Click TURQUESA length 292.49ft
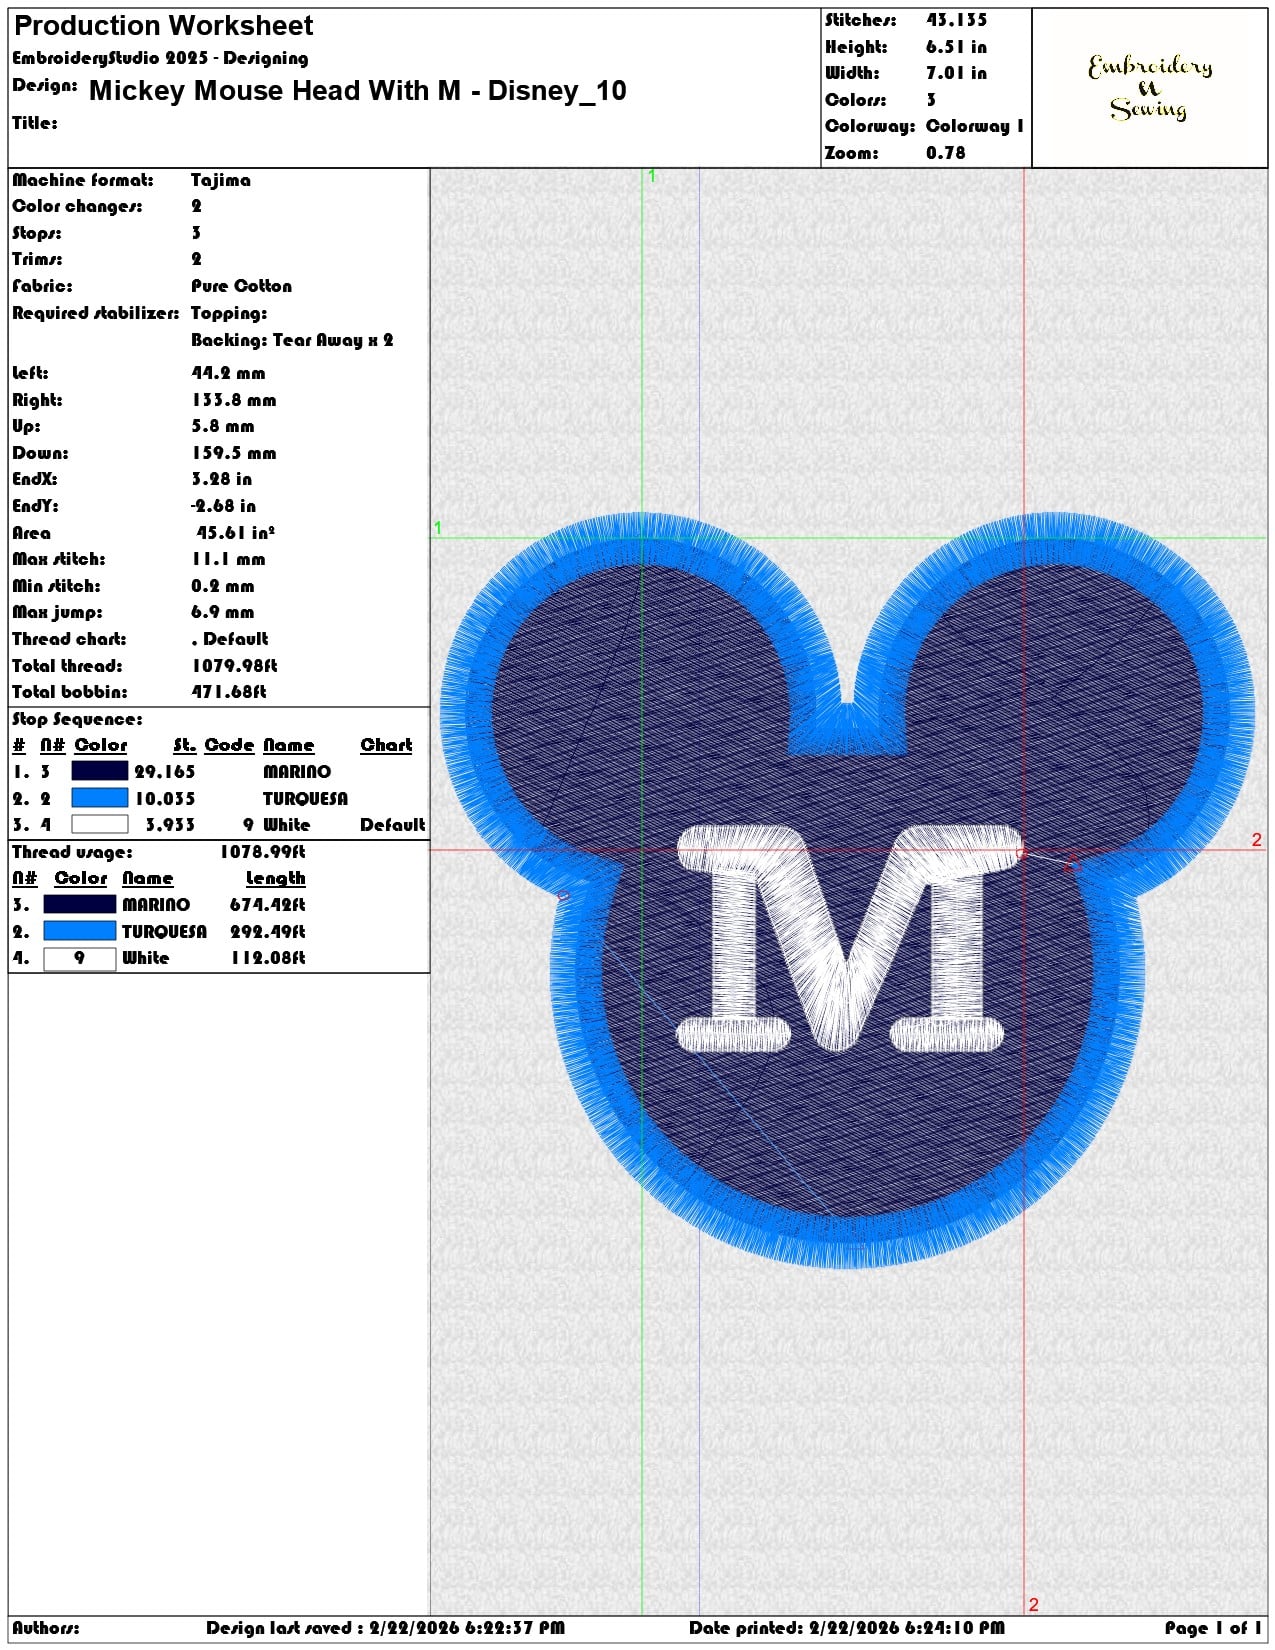 tap(267, 932)
